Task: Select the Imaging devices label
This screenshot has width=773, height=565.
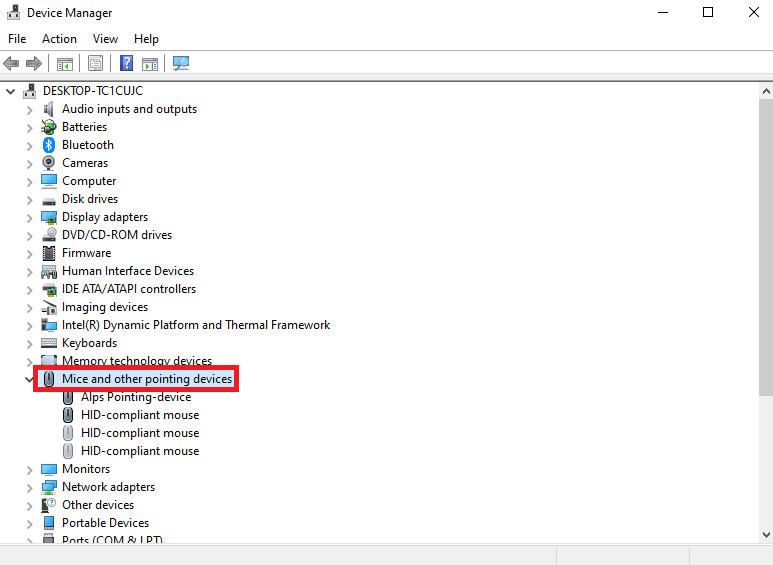Action: [x=105, y=307]
